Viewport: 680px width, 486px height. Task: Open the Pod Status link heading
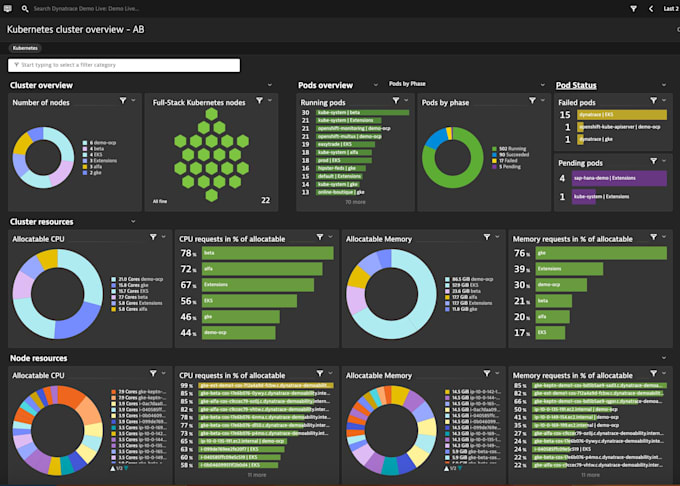576,85
